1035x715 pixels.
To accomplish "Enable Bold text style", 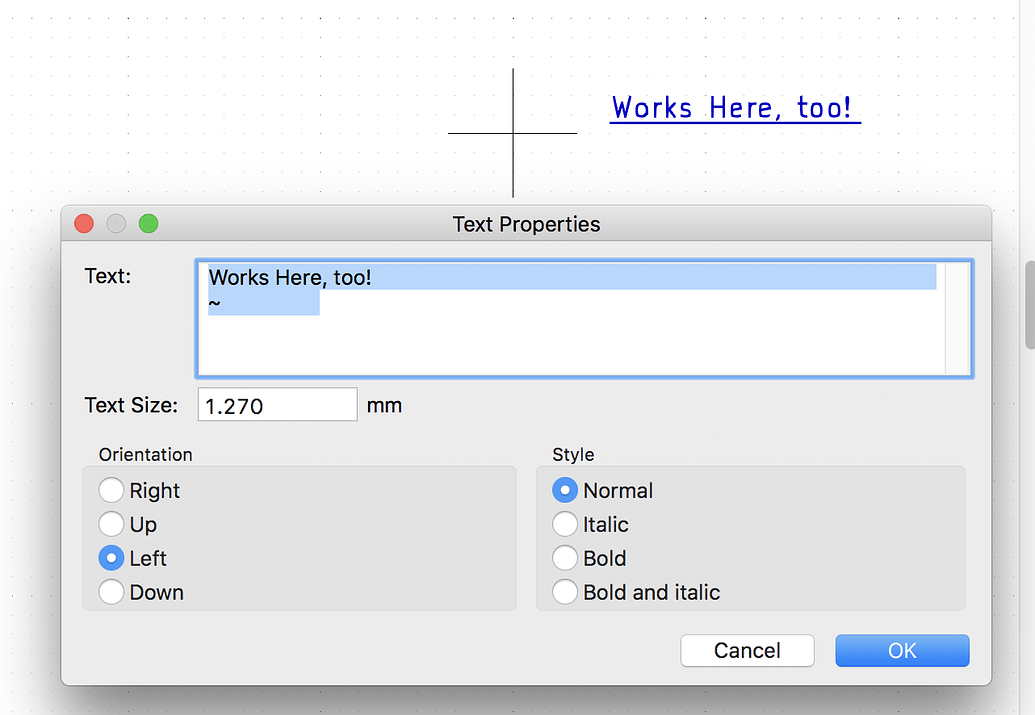I will tap(566, 558).
